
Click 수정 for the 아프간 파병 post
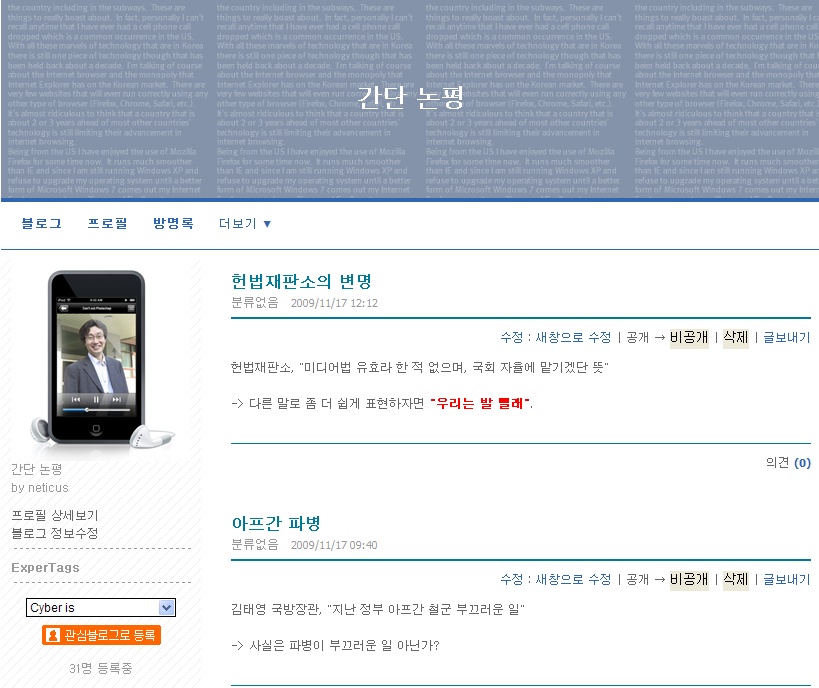pyautogui.click(x=511, y=579)
